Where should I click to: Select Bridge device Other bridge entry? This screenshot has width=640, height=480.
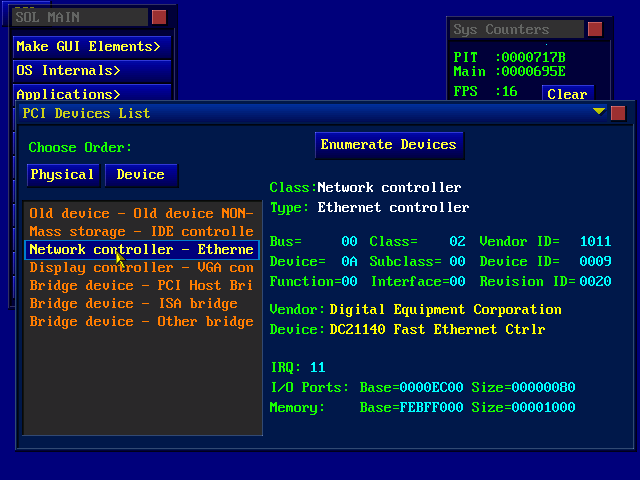click(141, 321)
